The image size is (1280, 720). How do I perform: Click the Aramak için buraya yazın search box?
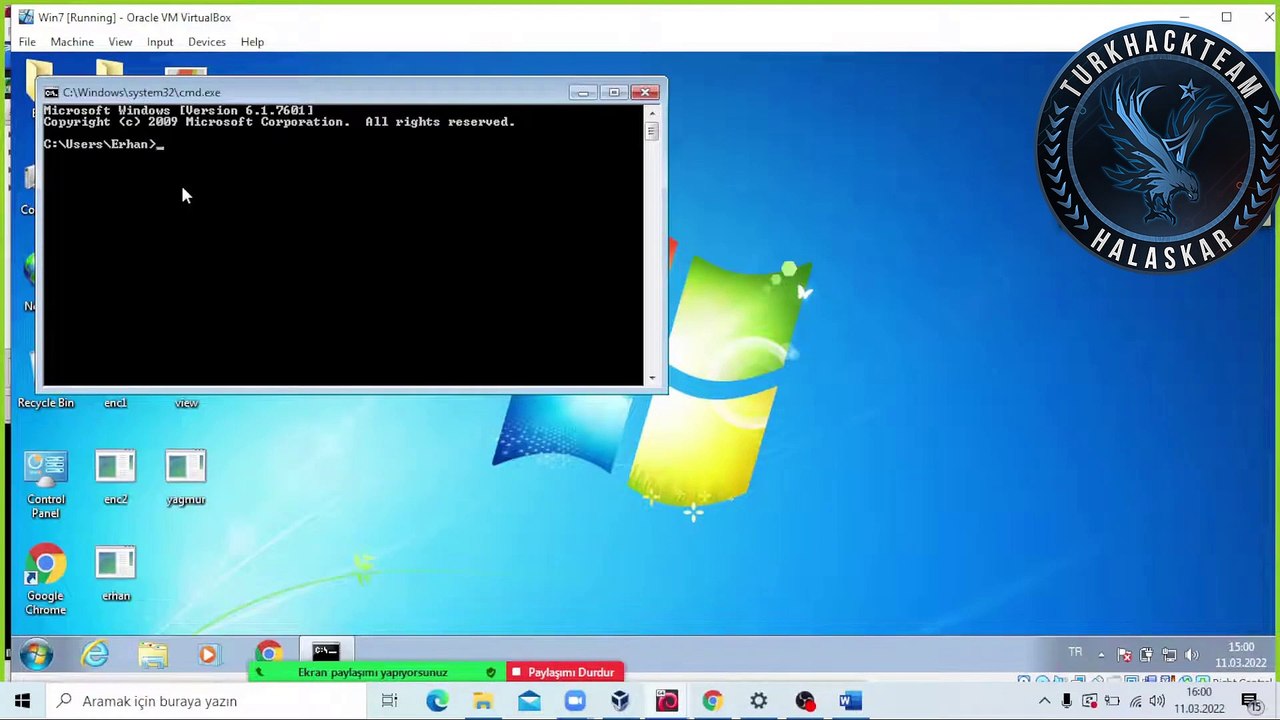208,701
